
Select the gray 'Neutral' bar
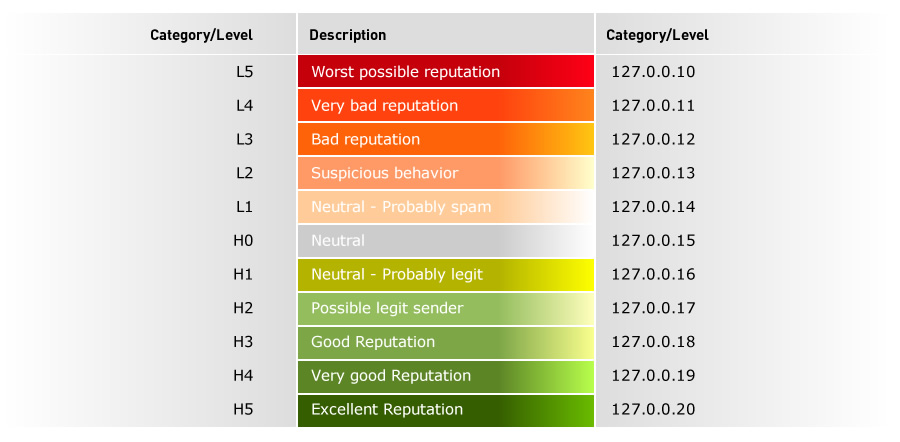point(445,241)
